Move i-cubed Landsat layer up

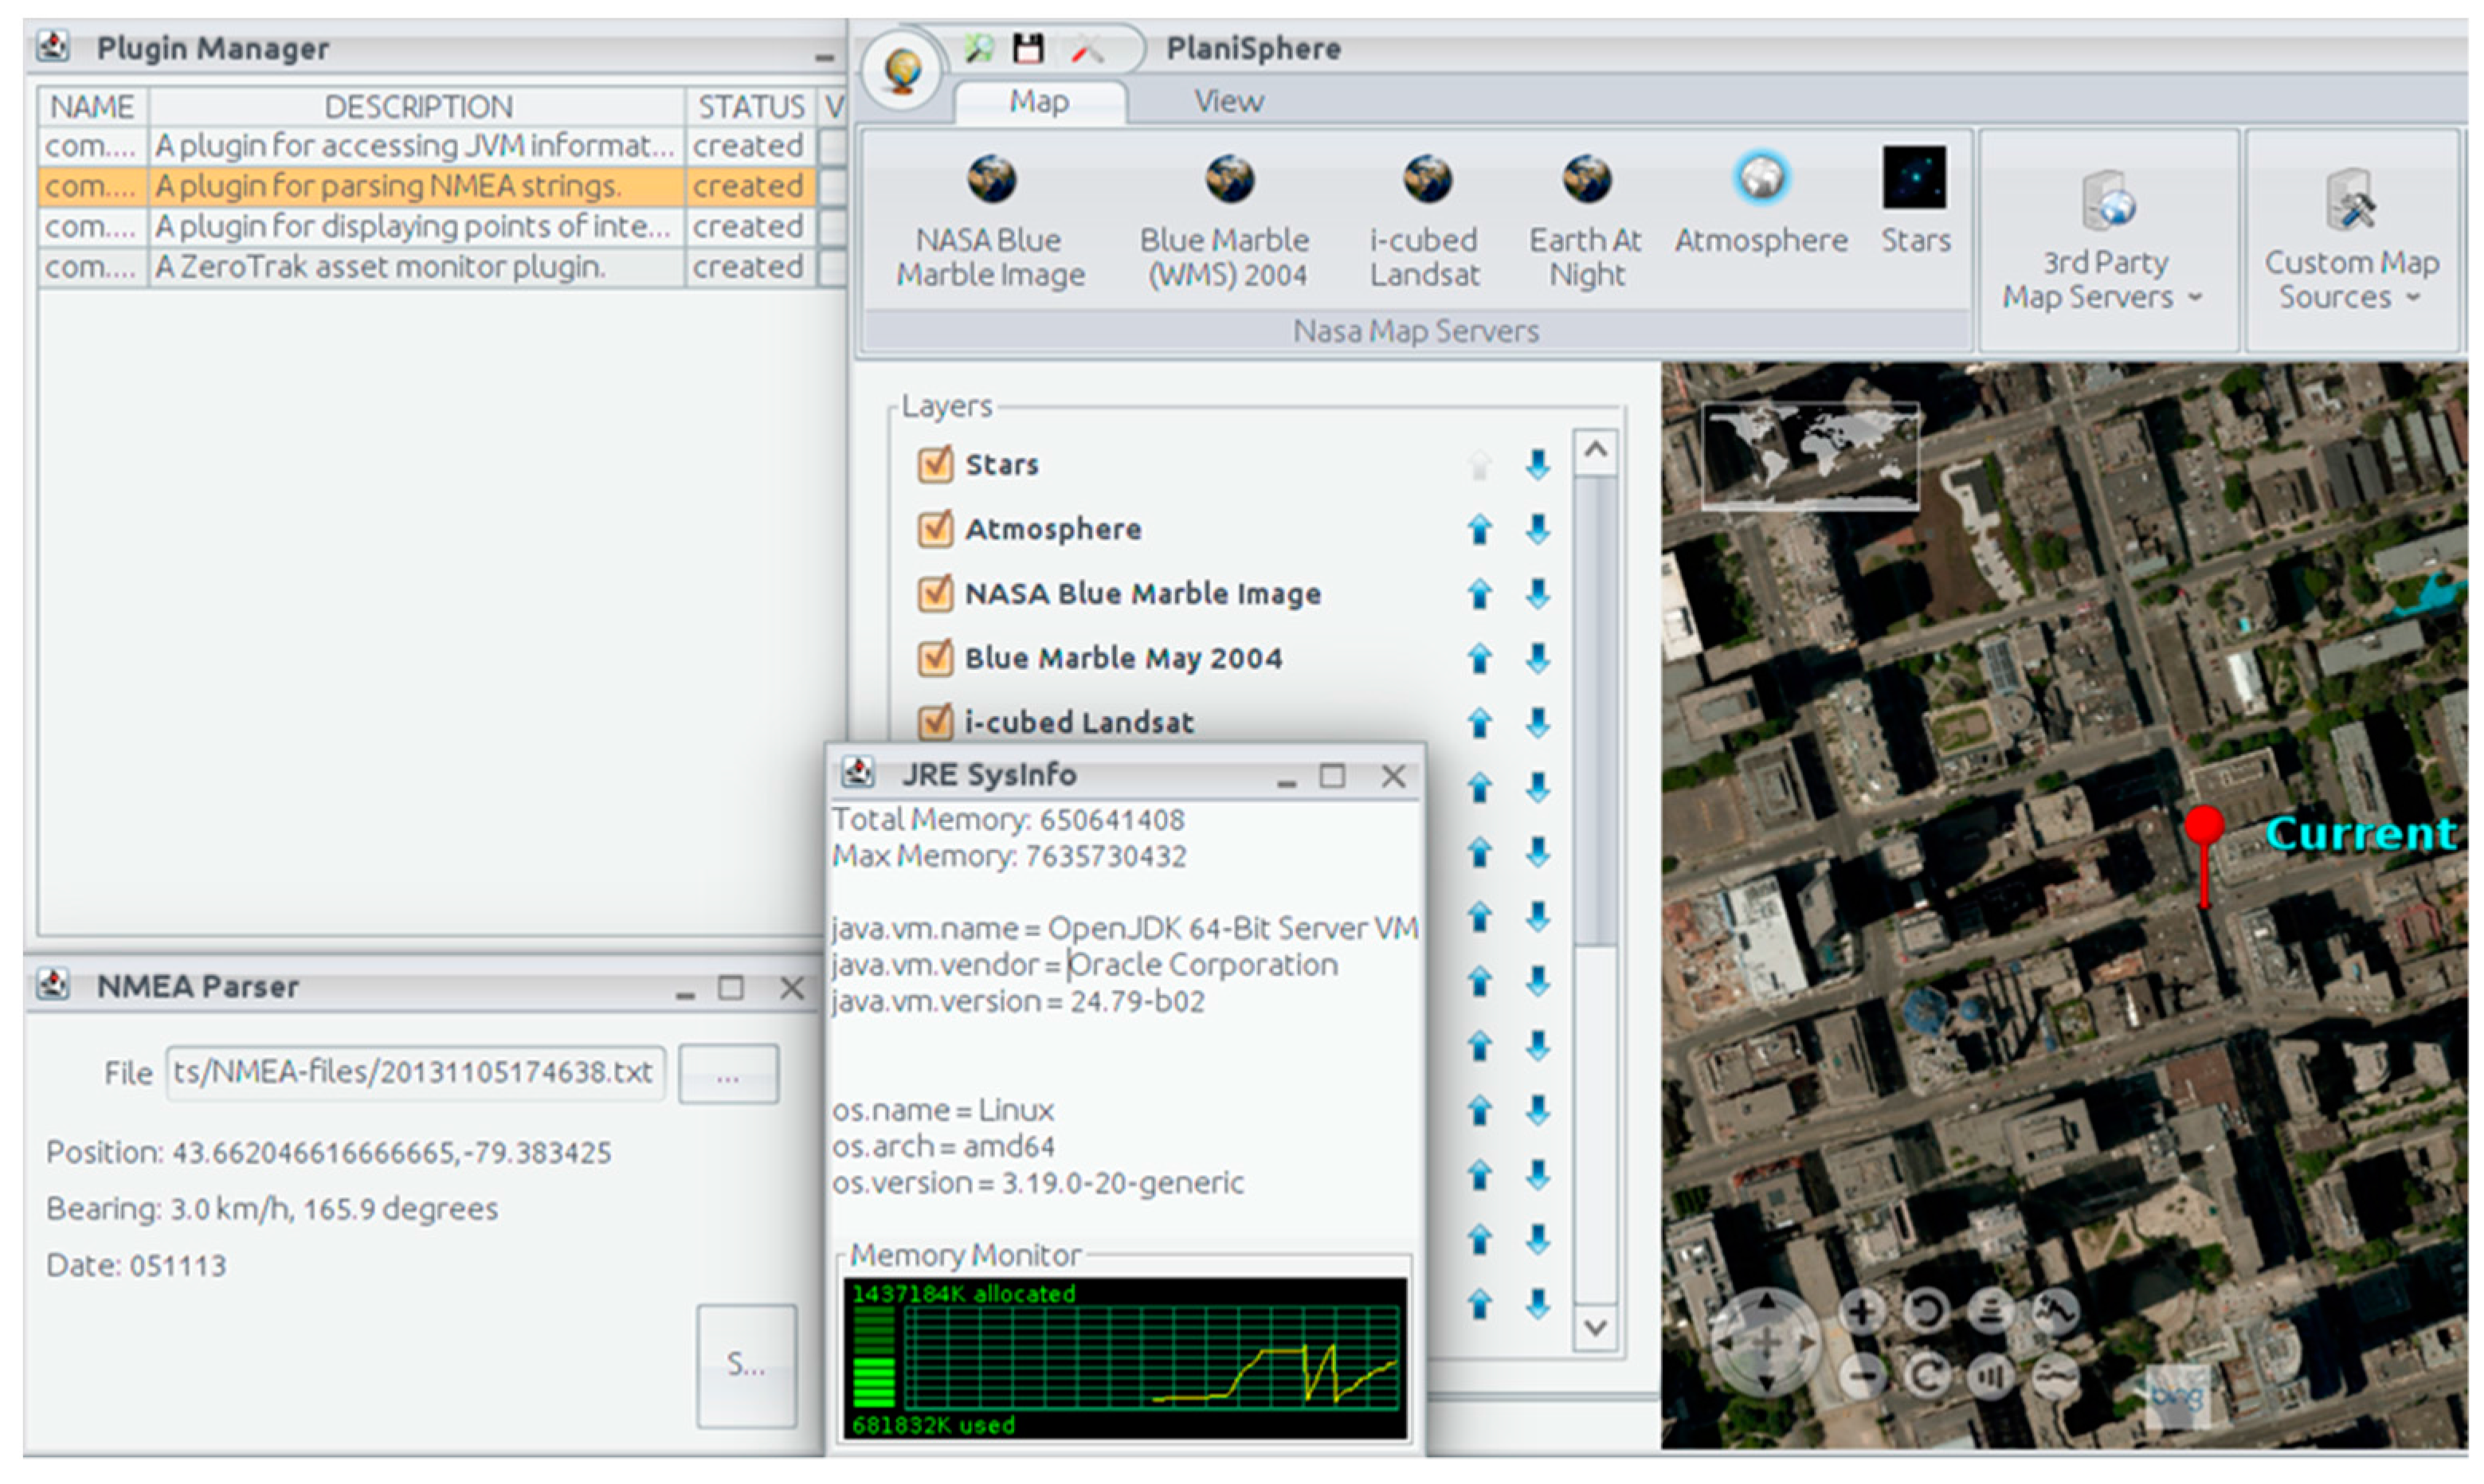(x=1480, y=722)
